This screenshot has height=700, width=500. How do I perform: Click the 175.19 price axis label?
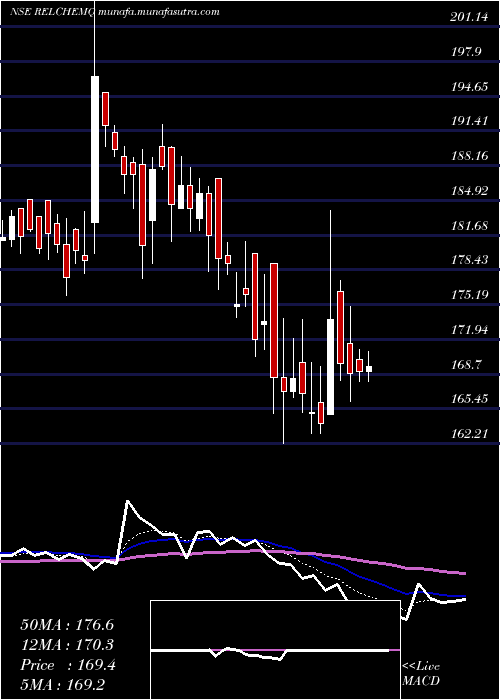(x=471, y=295)
